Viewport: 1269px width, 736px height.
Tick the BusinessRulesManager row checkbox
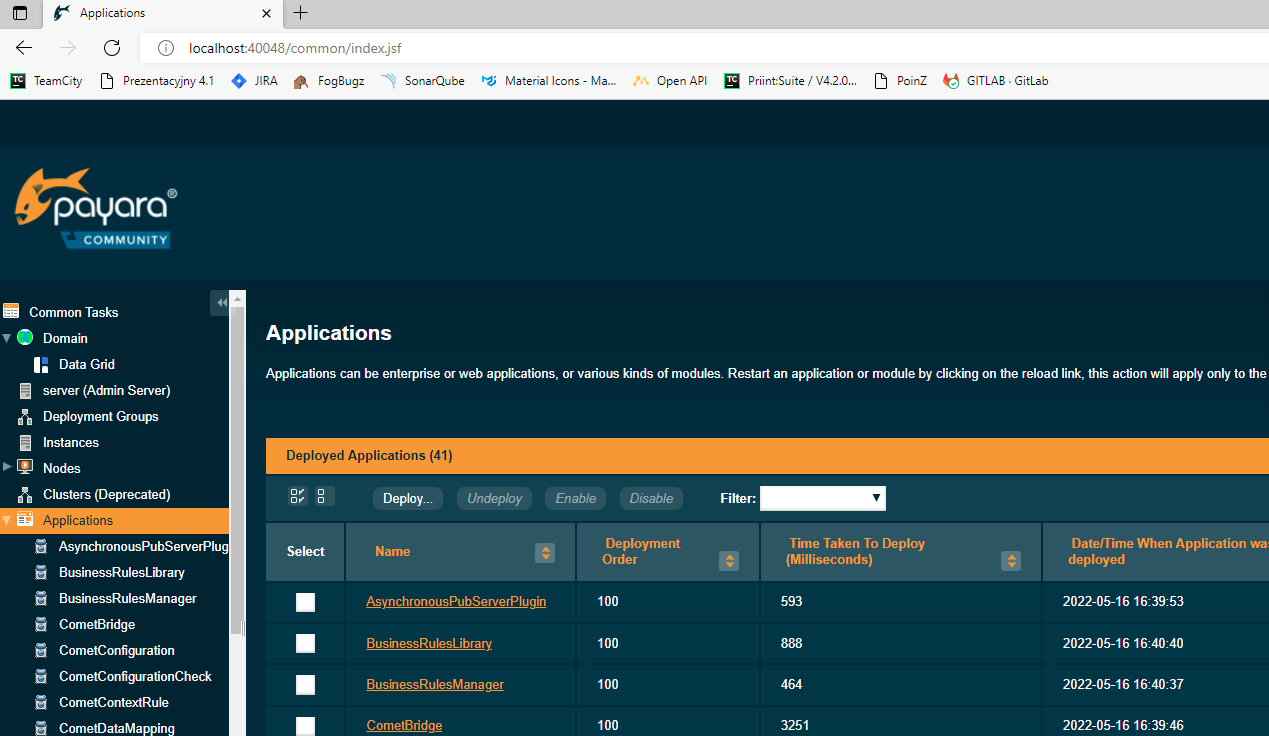click(x=306, y=685)
